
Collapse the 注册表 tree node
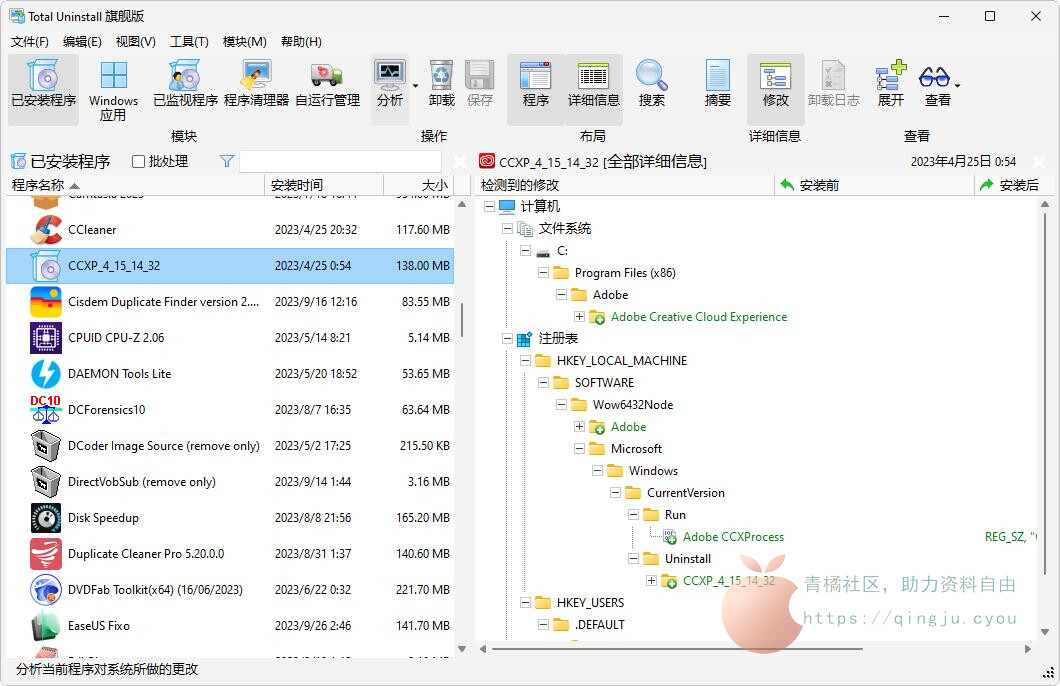(x=507, y=339)
